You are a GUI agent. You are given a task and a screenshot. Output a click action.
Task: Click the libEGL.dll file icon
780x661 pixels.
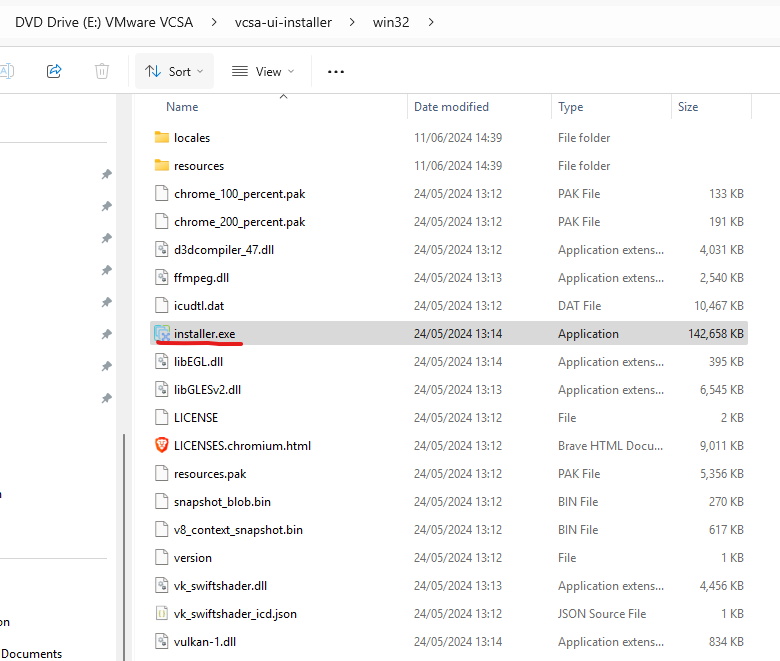(x=162, y=361)
